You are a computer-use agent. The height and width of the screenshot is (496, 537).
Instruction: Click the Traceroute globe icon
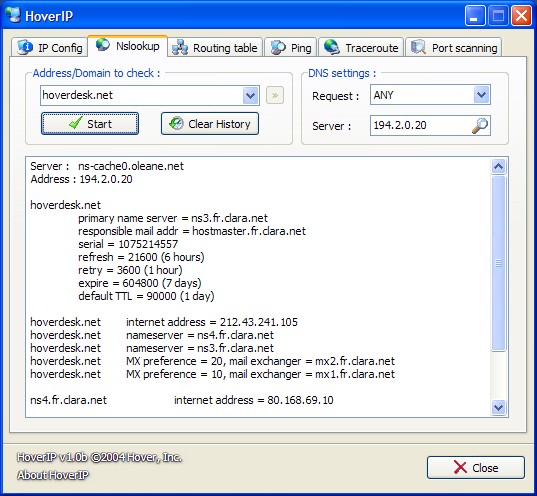332,47
